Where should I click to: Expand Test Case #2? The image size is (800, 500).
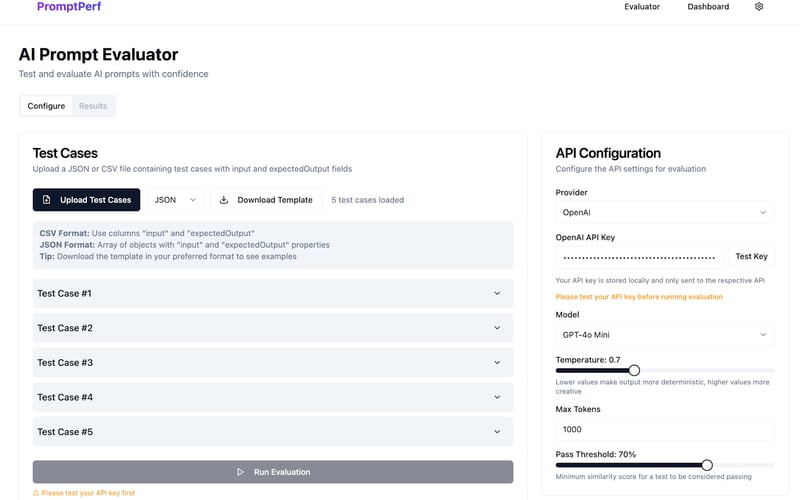pyautogui.click(x=273, y=328)
